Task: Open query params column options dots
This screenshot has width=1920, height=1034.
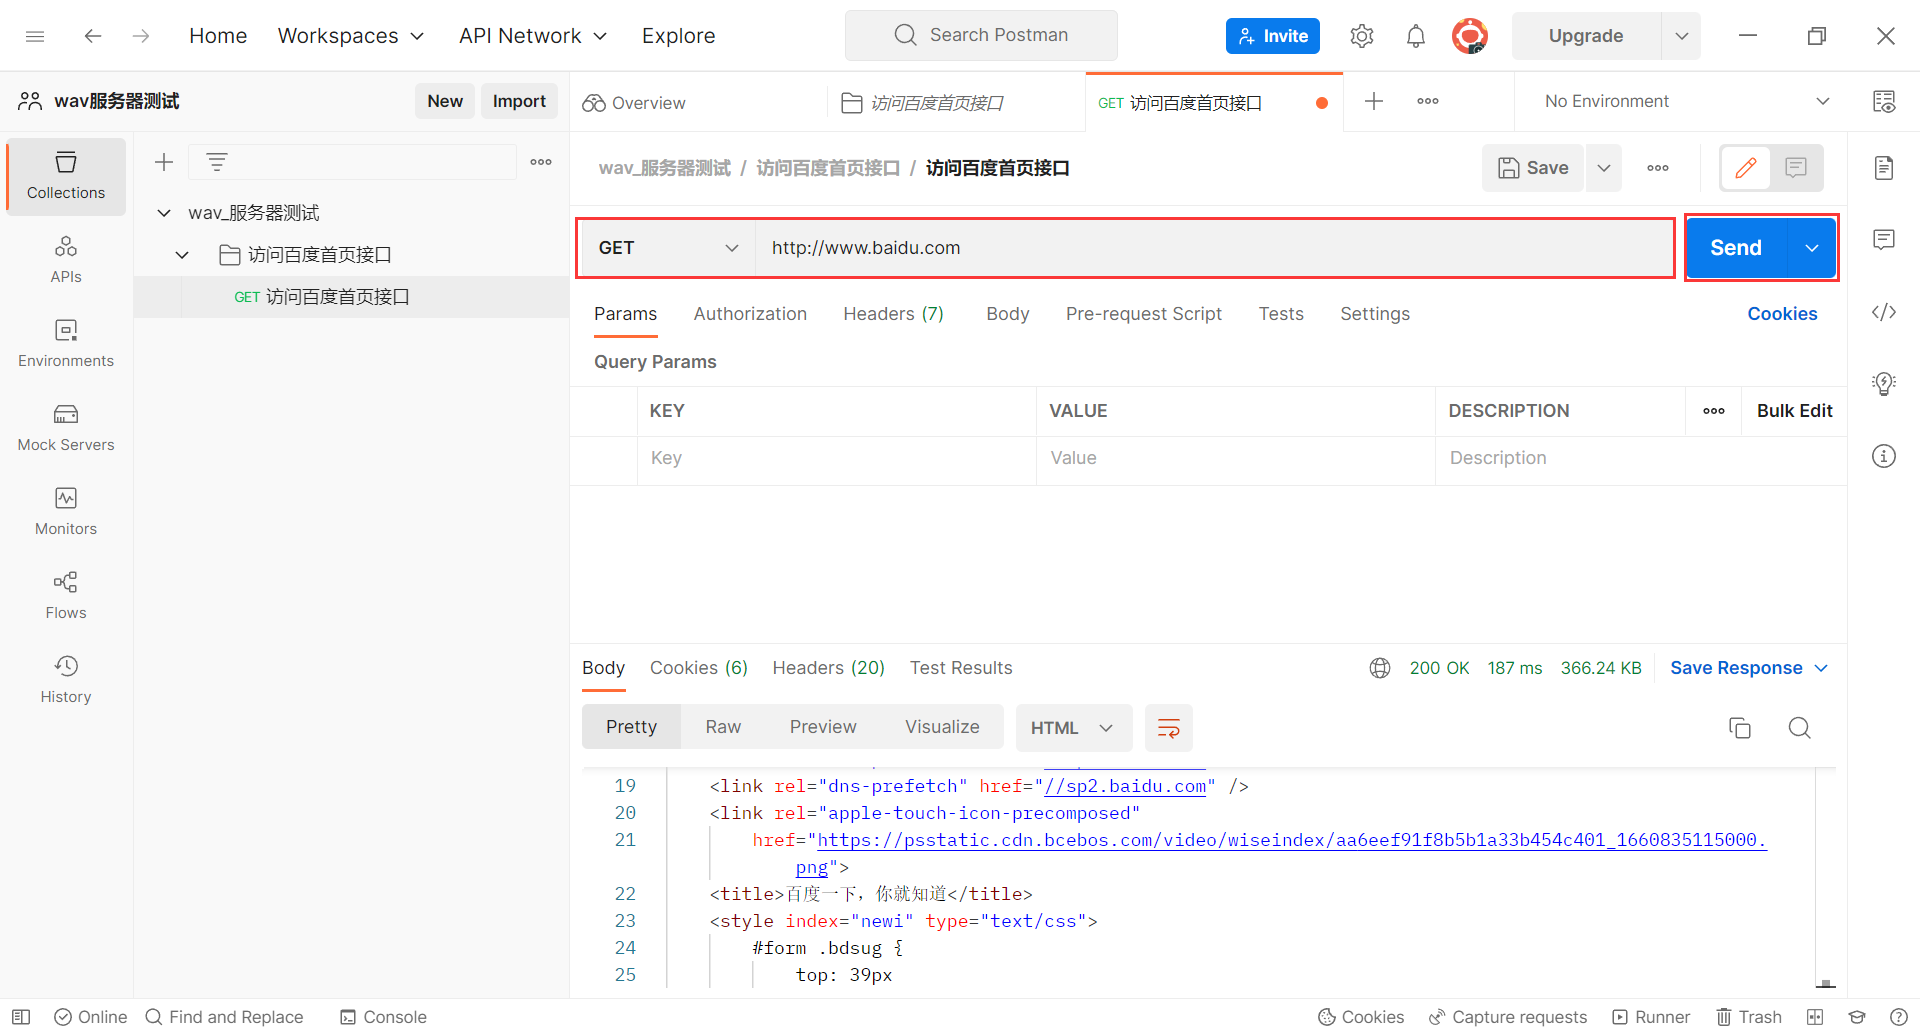Action: pos(1714,411)
